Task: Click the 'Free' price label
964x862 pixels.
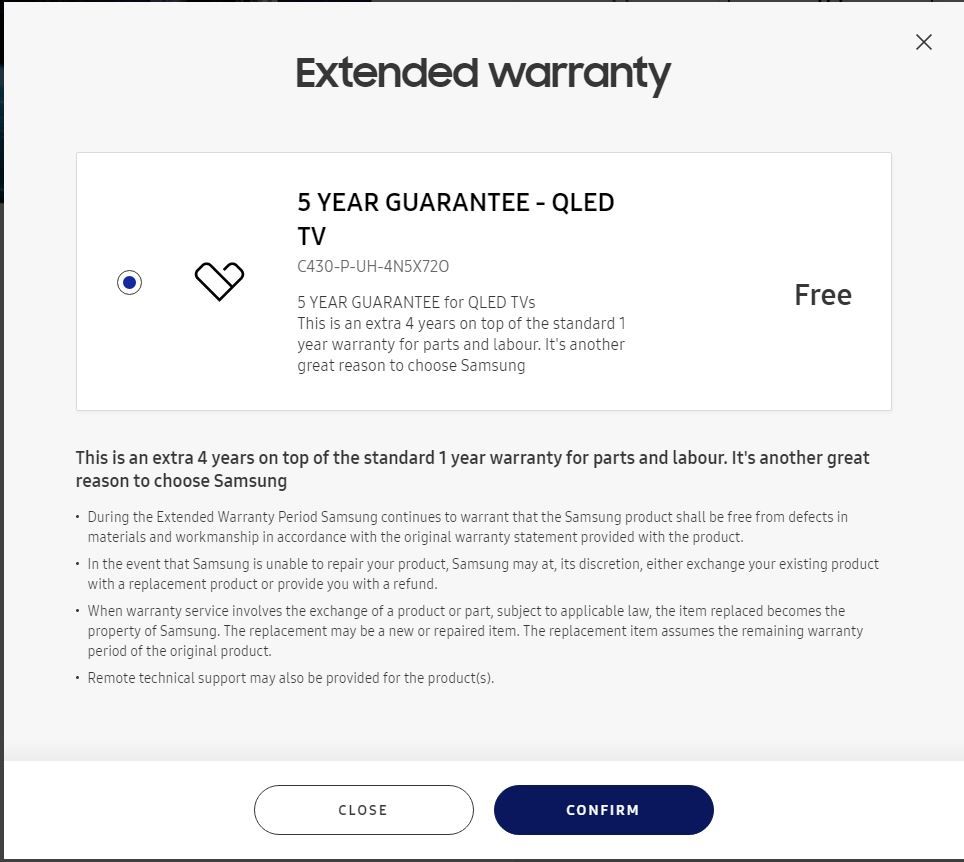Action: (x=822, y=295)
